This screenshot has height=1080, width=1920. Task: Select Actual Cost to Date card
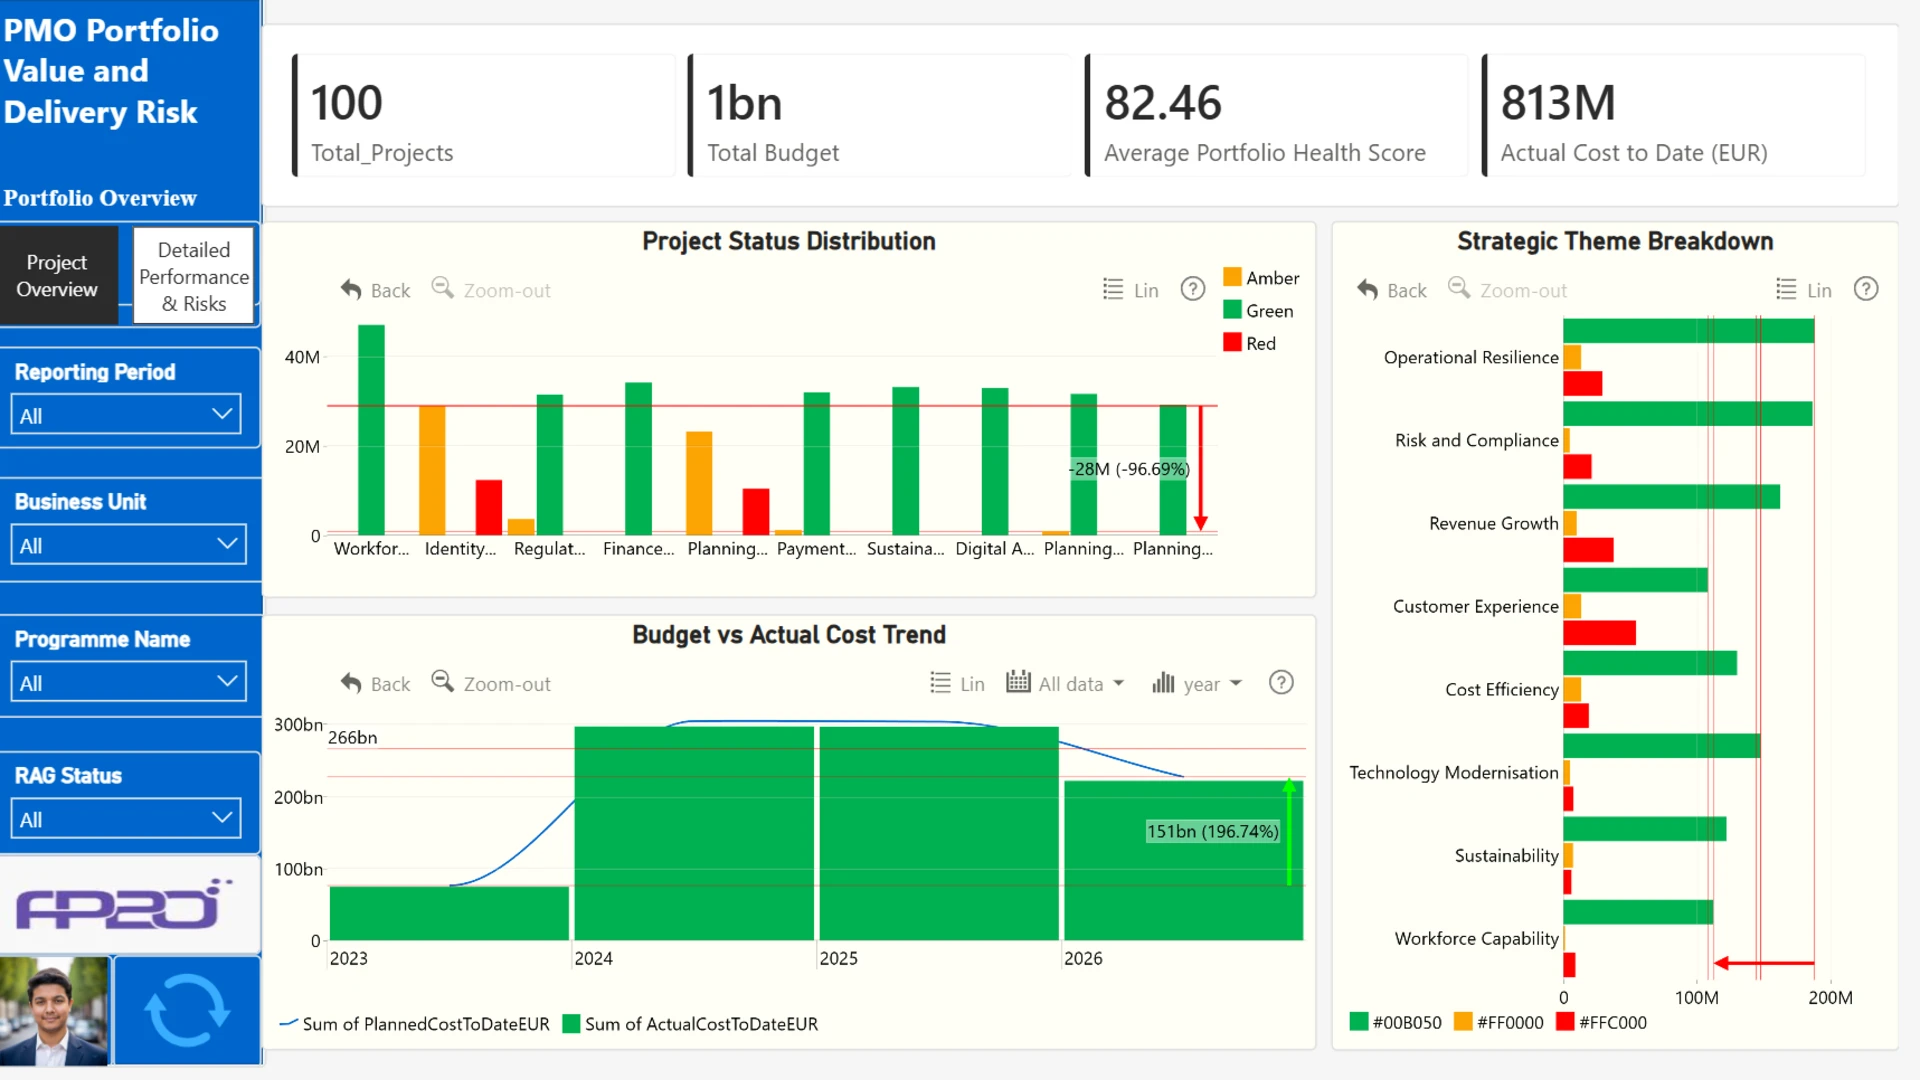tap(1673, 116)
